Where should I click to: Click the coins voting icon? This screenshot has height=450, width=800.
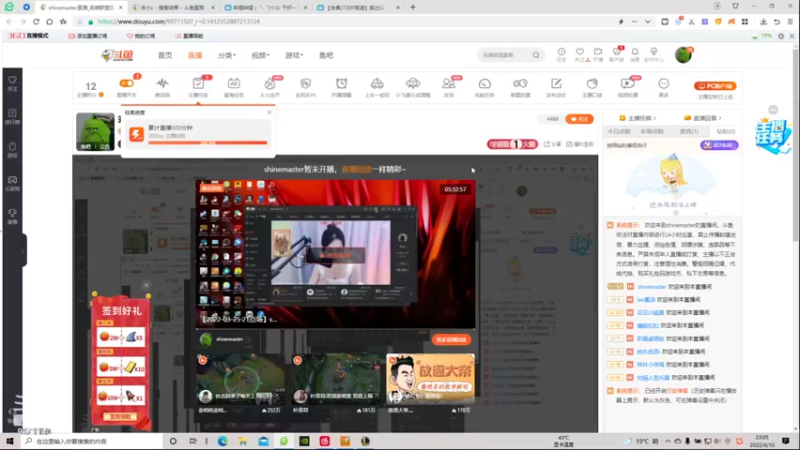520,83
